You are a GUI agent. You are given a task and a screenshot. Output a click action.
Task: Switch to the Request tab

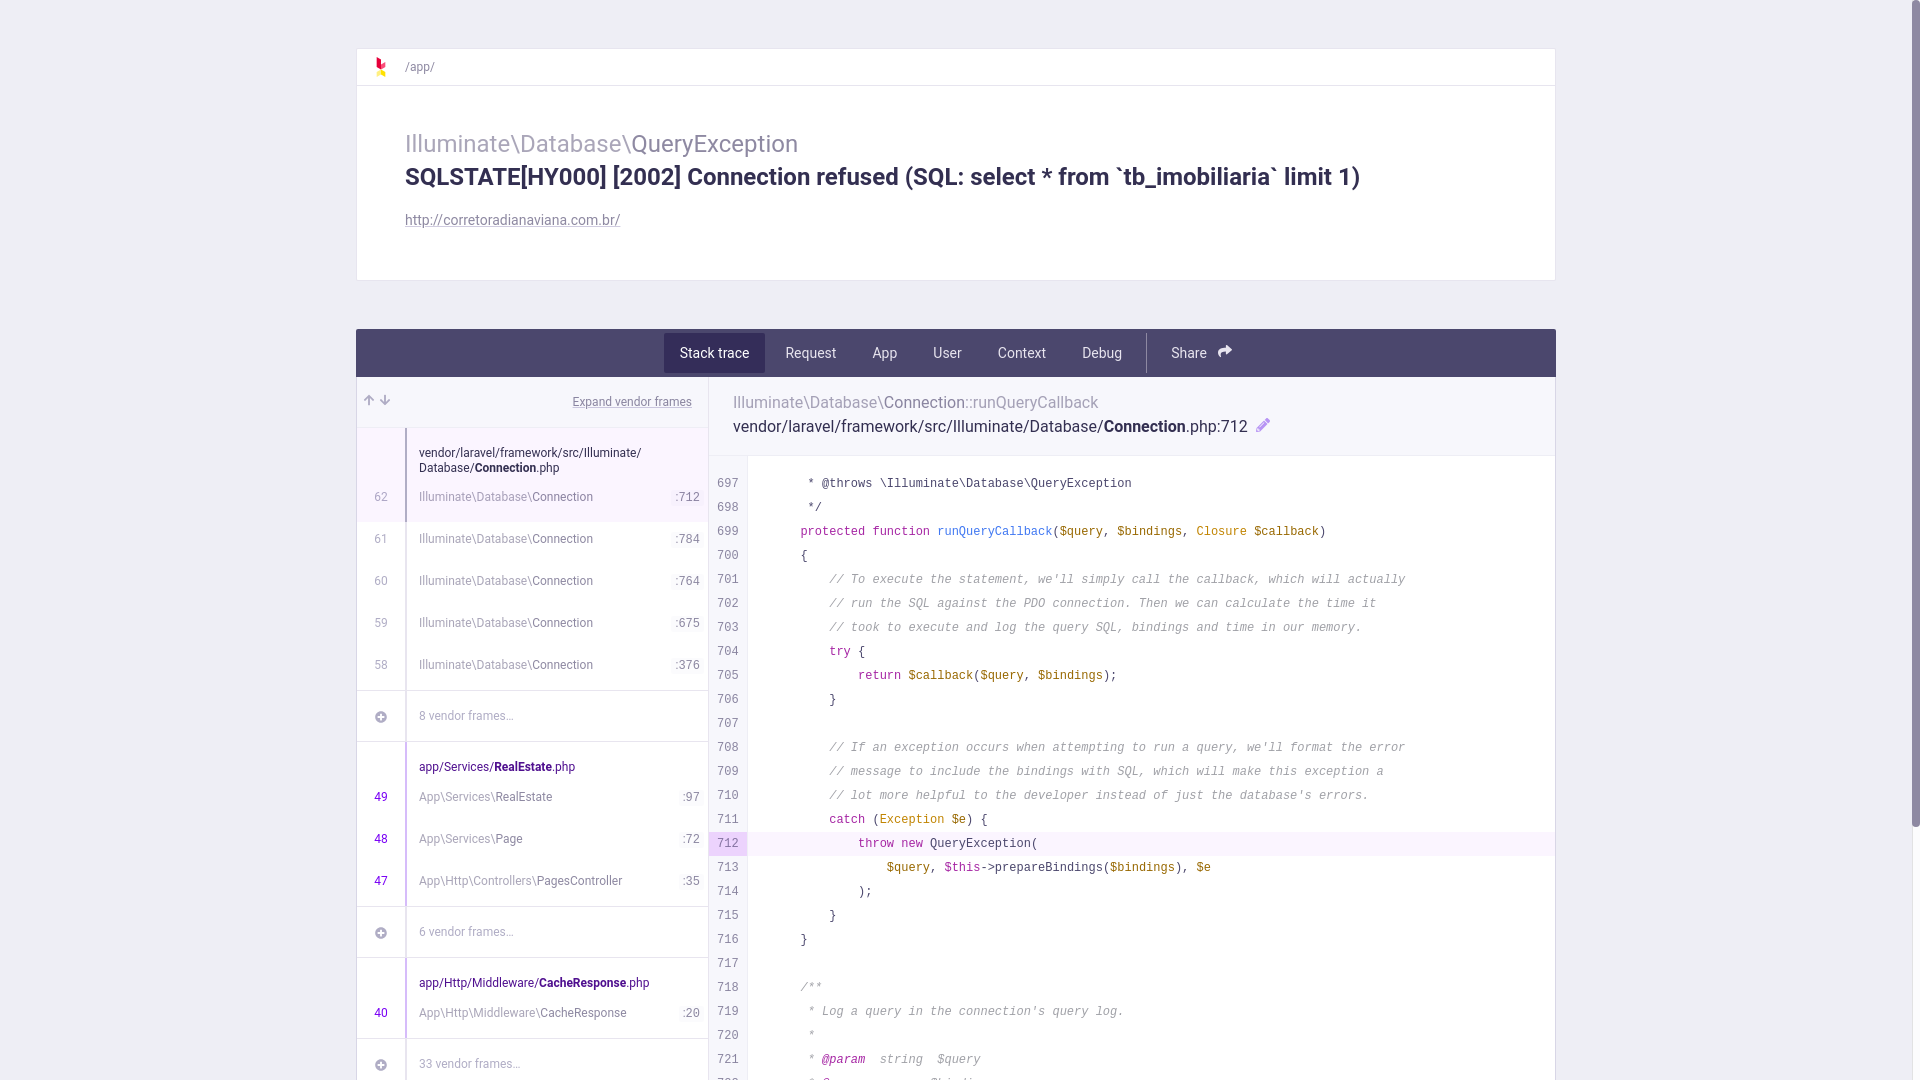pyautogui.click(x=811, y=353)
